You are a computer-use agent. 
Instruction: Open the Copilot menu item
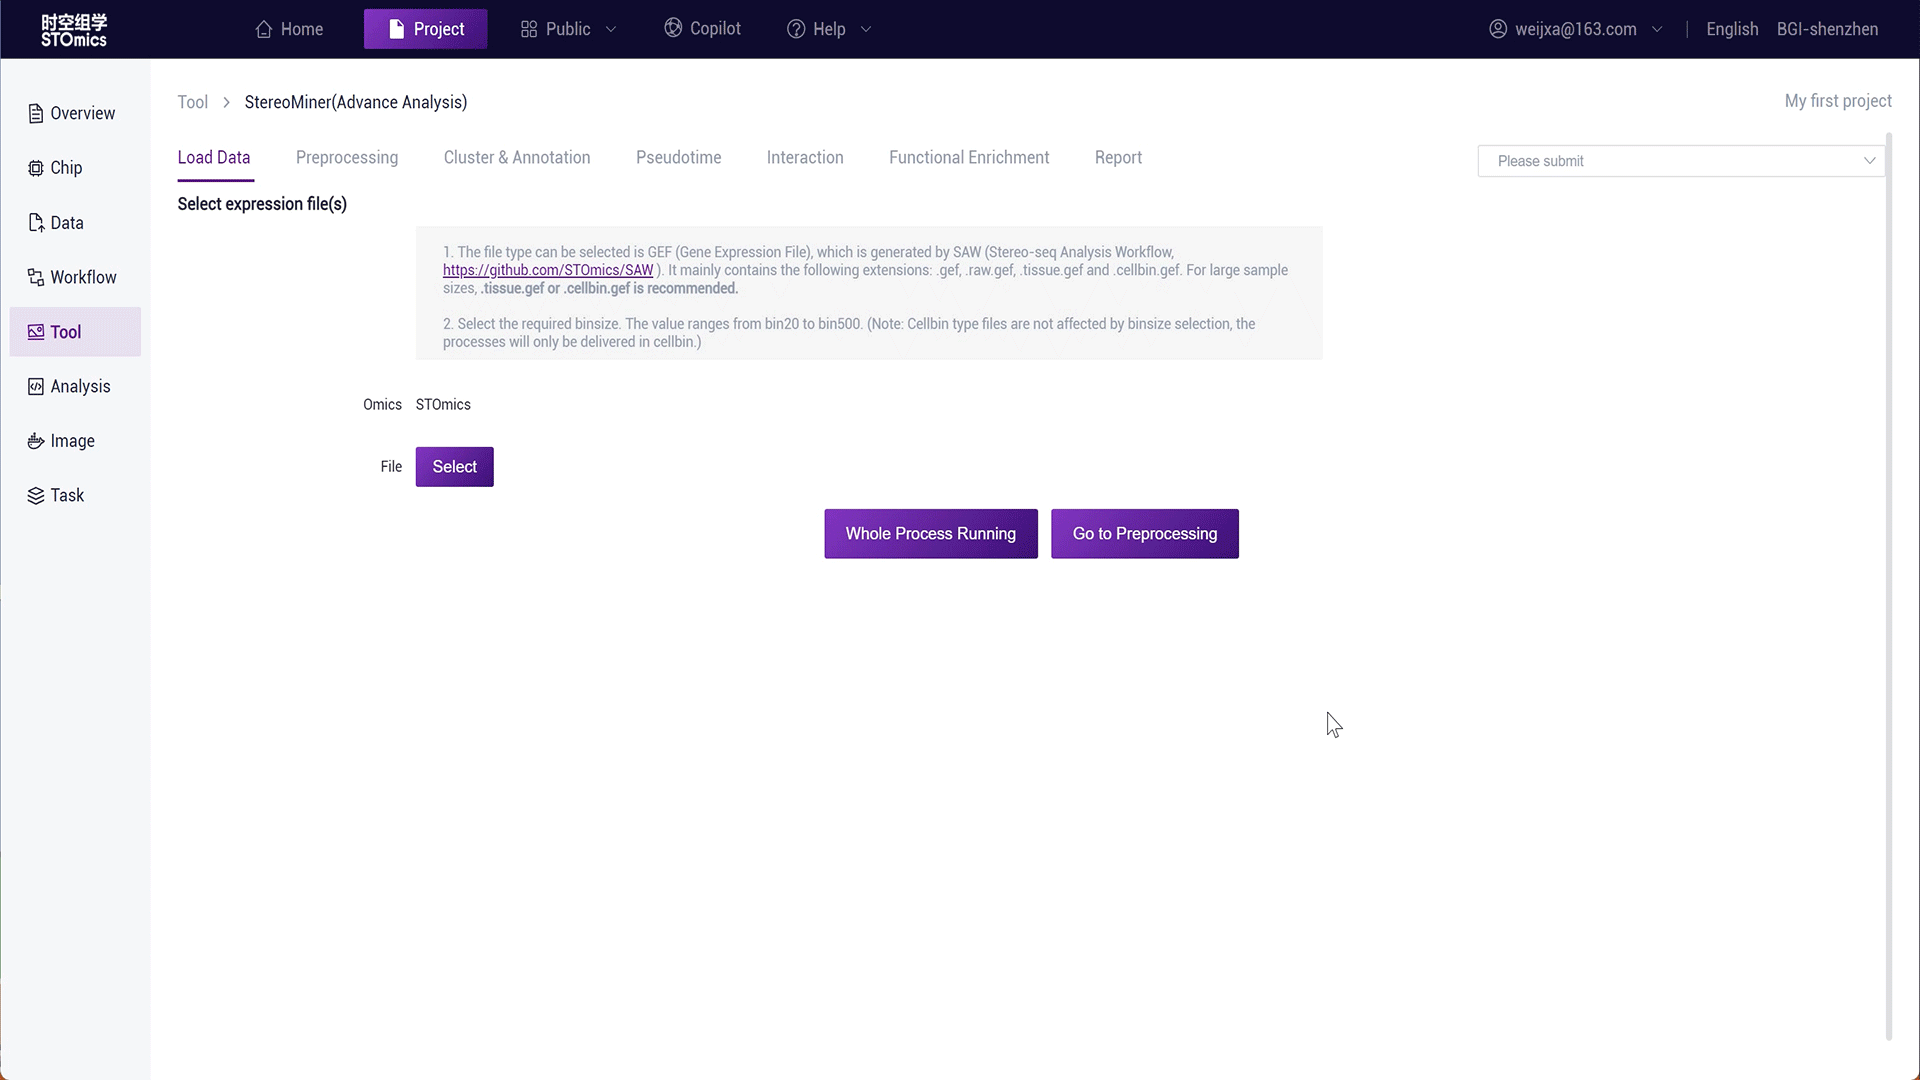tap(703, 28)
